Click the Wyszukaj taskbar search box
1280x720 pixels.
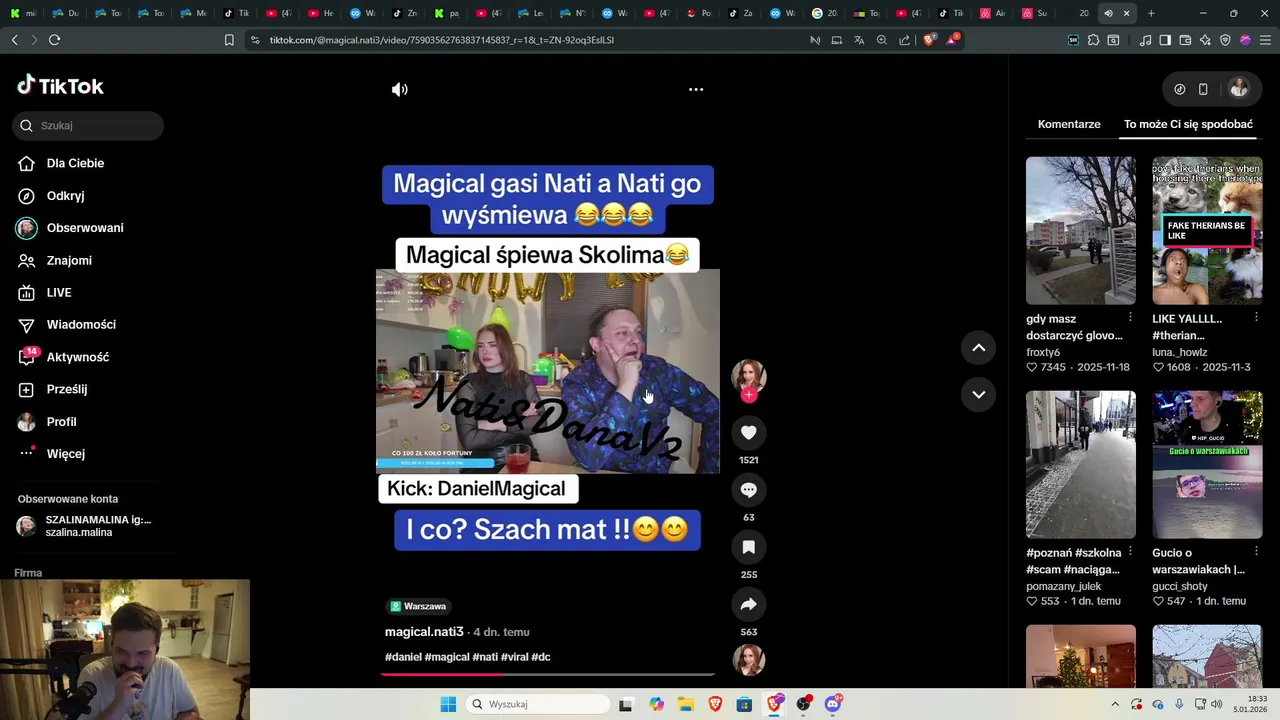(x=538, y=704)
